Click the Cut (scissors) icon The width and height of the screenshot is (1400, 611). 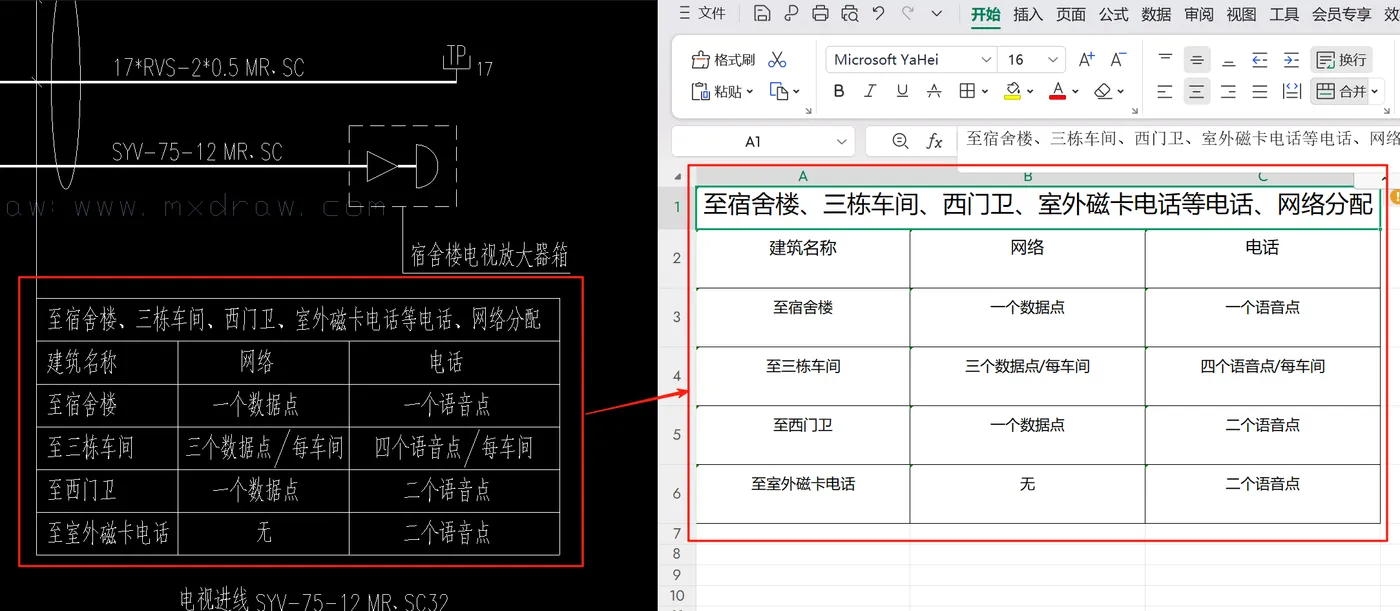click(777, 59)
